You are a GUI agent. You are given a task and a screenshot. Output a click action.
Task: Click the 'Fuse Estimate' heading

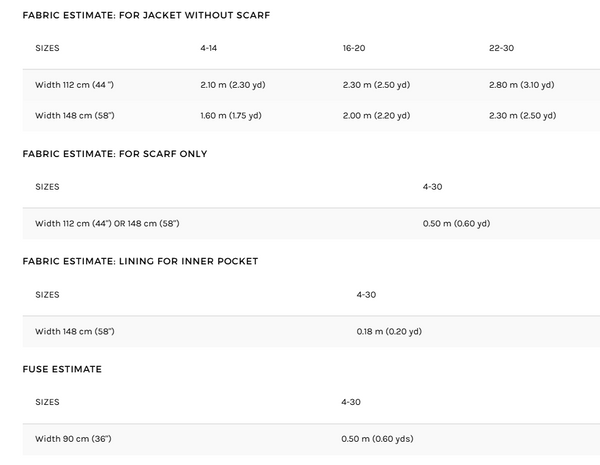pyautogui.click(x=62, y=369)
